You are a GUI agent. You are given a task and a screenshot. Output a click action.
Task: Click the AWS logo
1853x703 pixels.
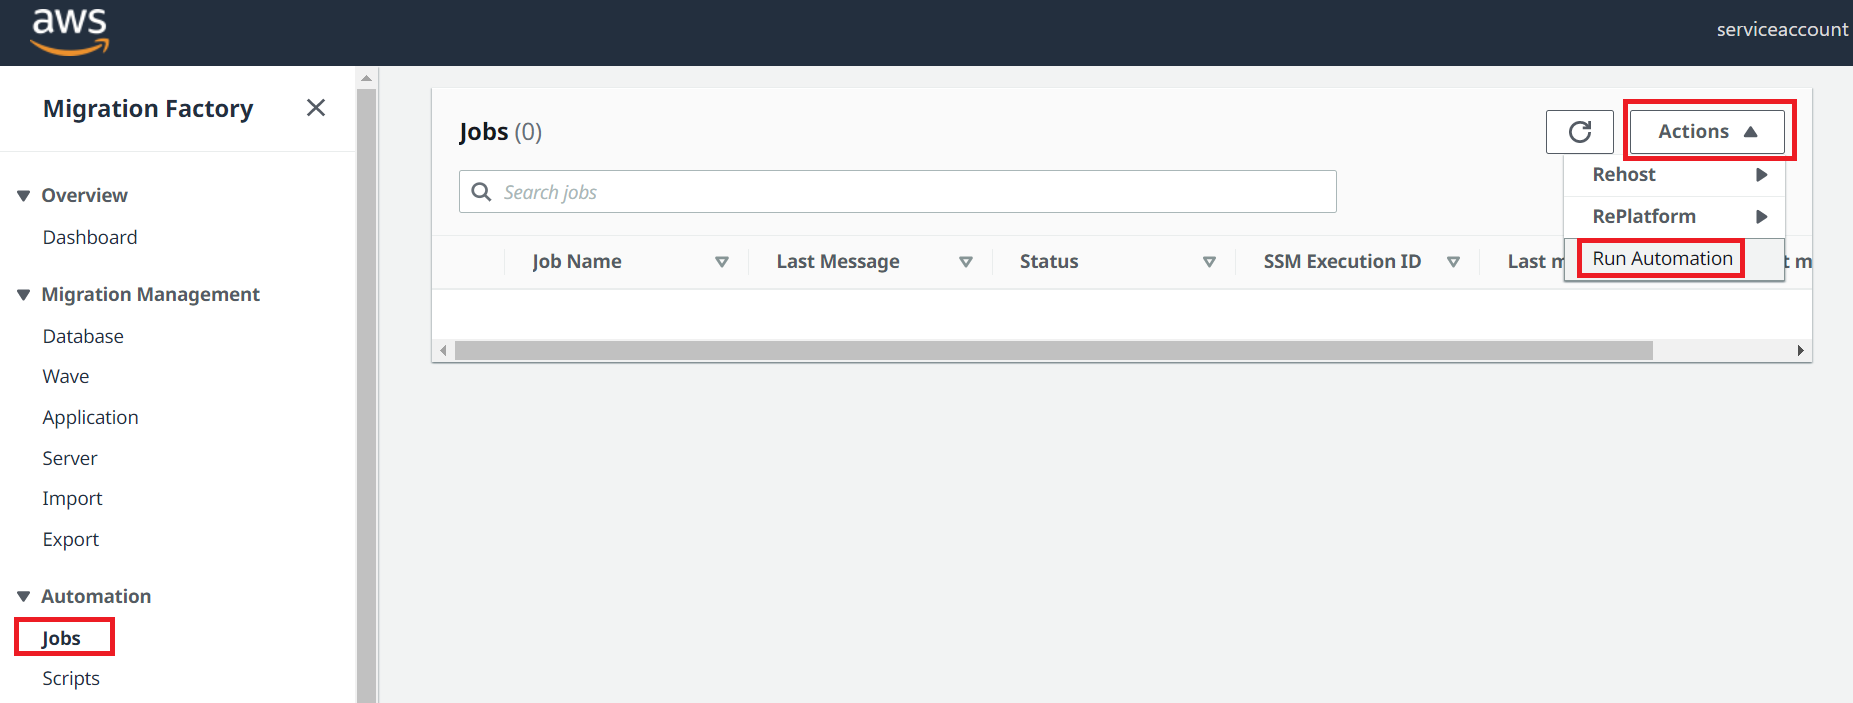click(70, 31)
